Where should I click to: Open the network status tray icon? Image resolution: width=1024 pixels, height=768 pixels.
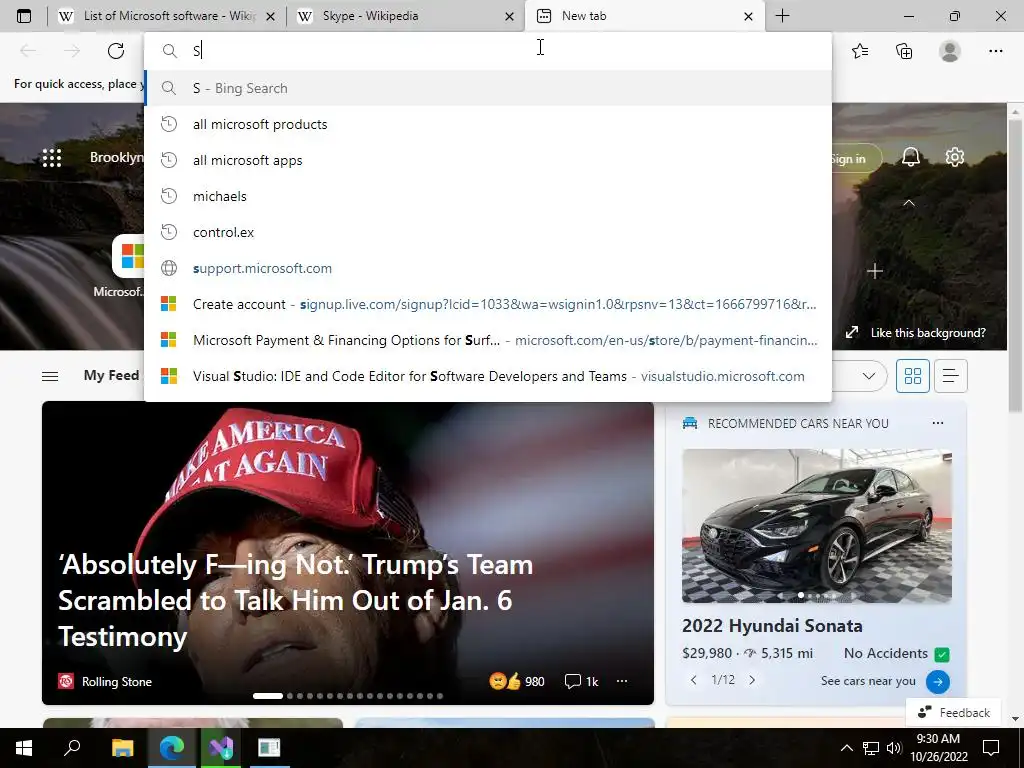coord(870,748)
